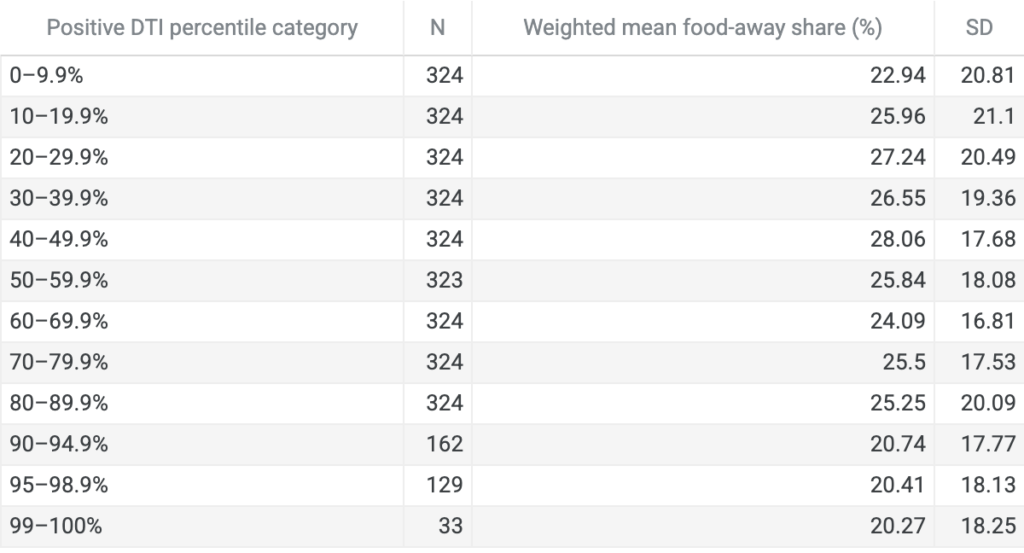1024x553 pixels.
Task: Click the 28.06 mean share value
Action: [x=897, y=239]
